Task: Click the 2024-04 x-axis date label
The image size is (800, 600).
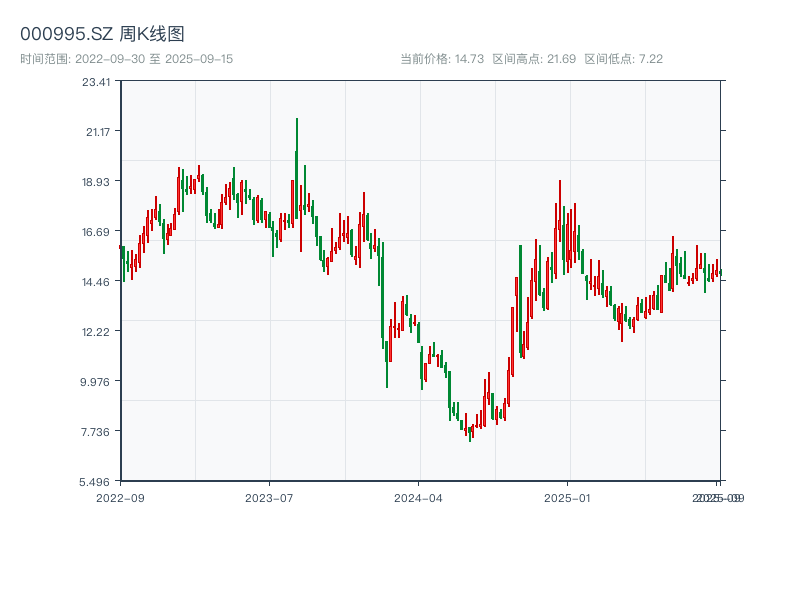Action: 418,497
